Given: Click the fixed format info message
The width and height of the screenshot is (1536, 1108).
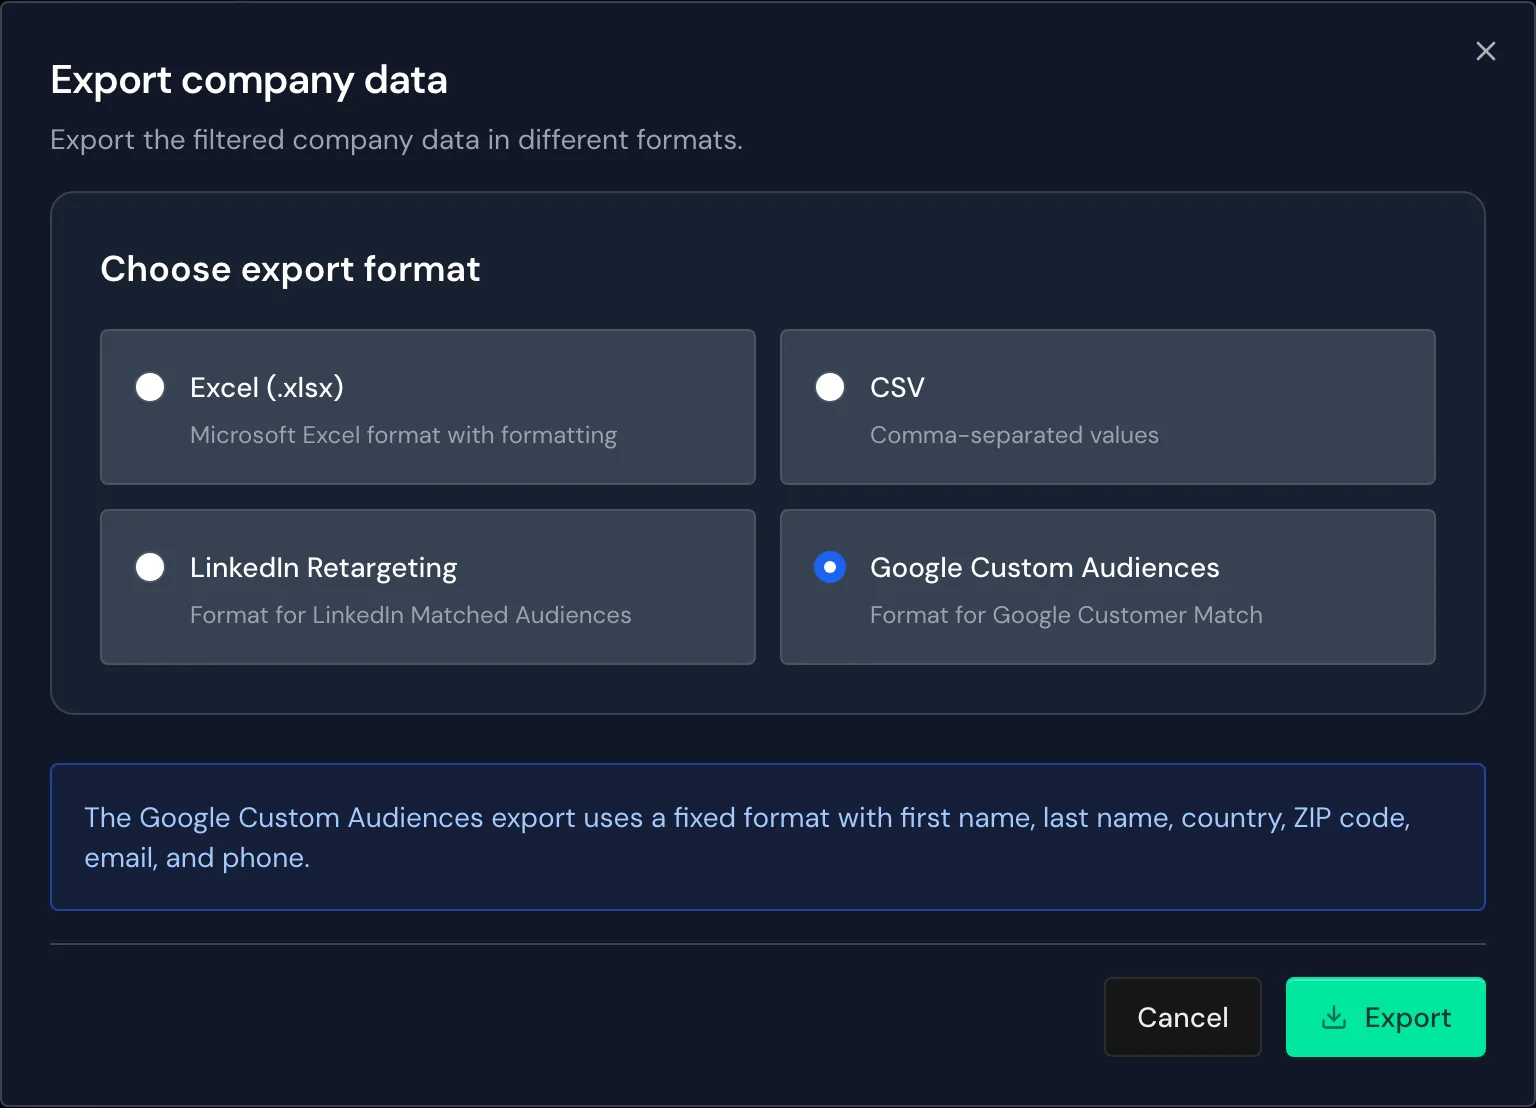Looking at the screenshot, I should tap(768, 837).
